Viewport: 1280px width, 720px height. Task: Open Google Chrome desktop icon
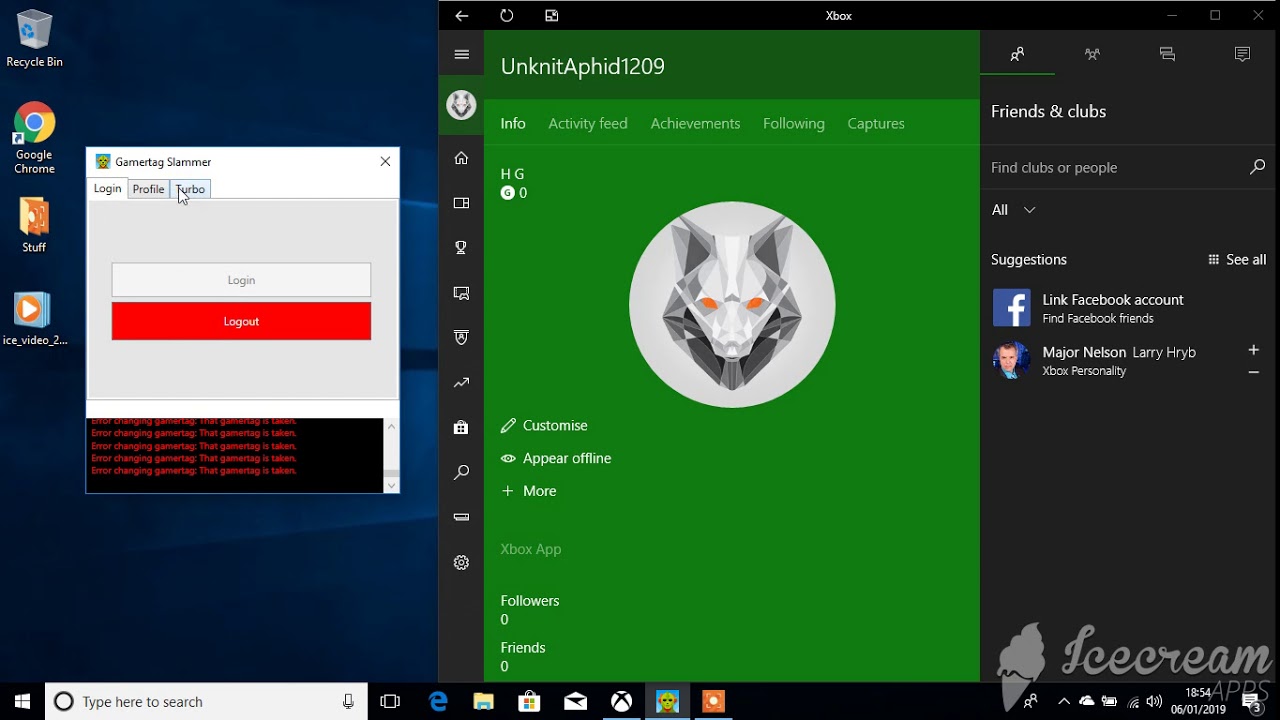(x=34, y=138)
